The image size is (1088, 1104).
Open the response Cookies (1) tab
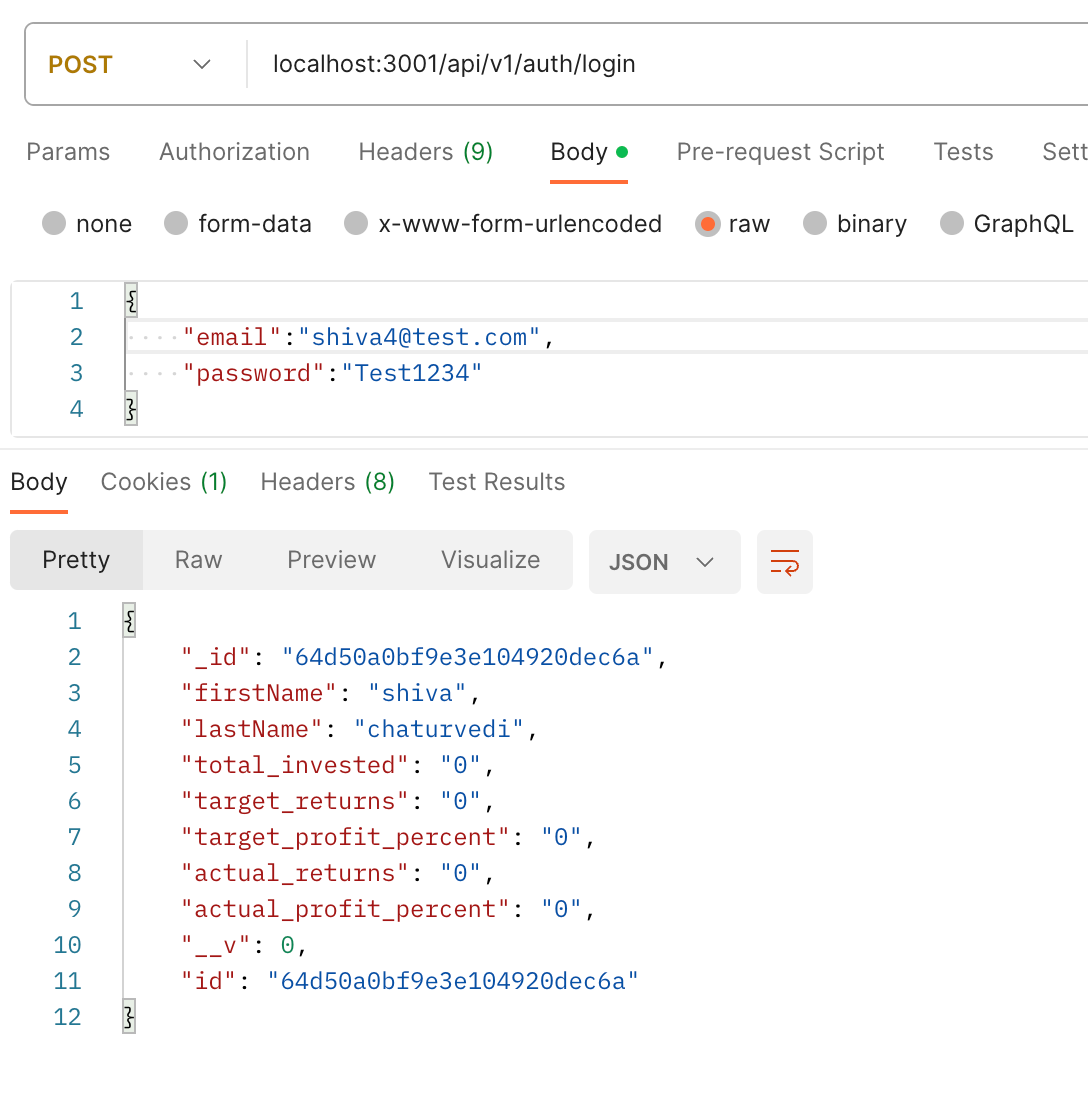click(164, 482)
